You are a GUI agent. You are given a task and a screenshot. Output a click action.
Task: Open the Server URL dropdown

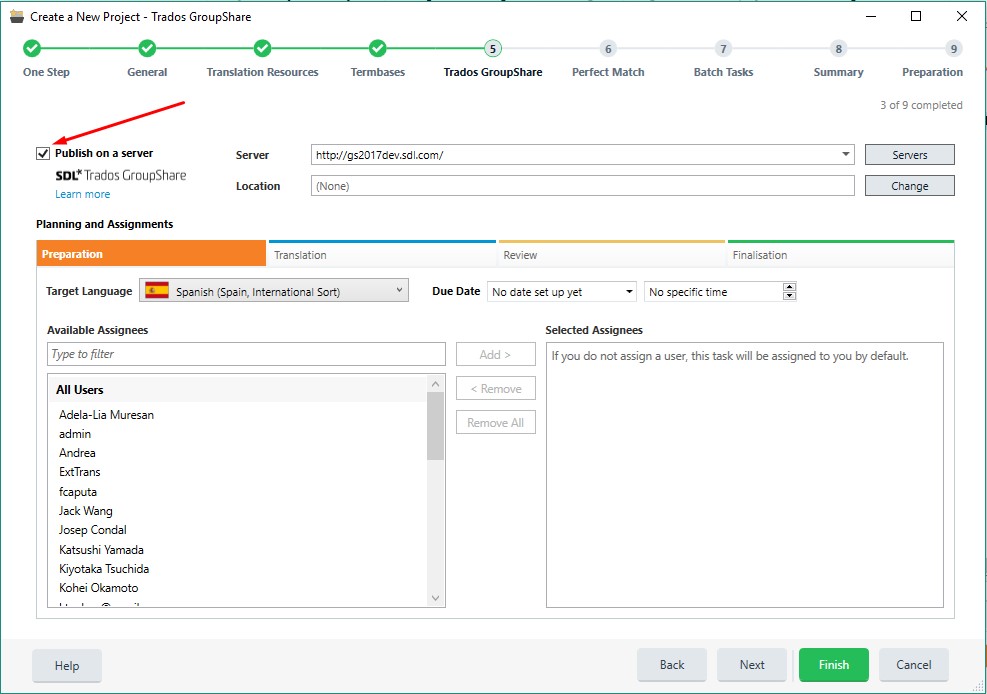pos(845,154)
